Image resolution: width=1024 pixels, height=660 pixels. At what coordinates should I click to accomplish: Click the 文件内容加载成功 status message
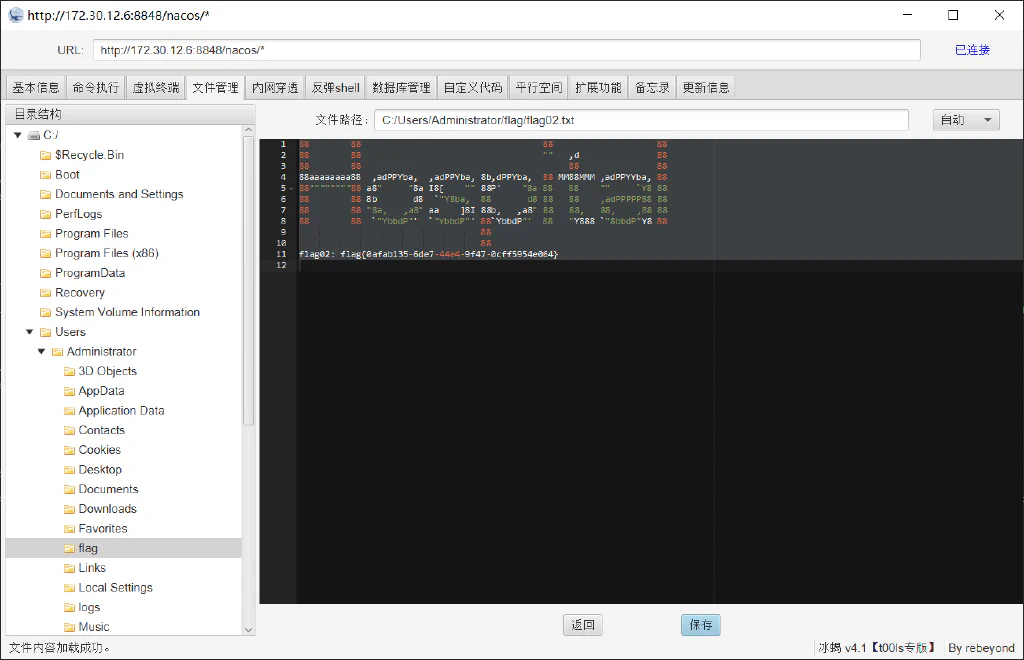coord(59,648)
